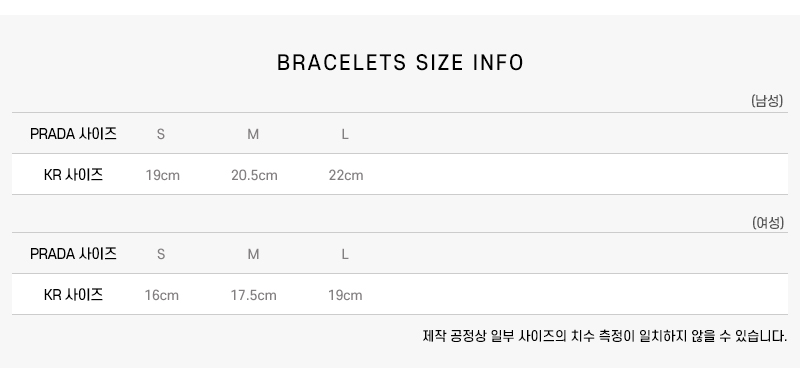
Task: Click the 22cm measurement cell
Action: (346, 175)
